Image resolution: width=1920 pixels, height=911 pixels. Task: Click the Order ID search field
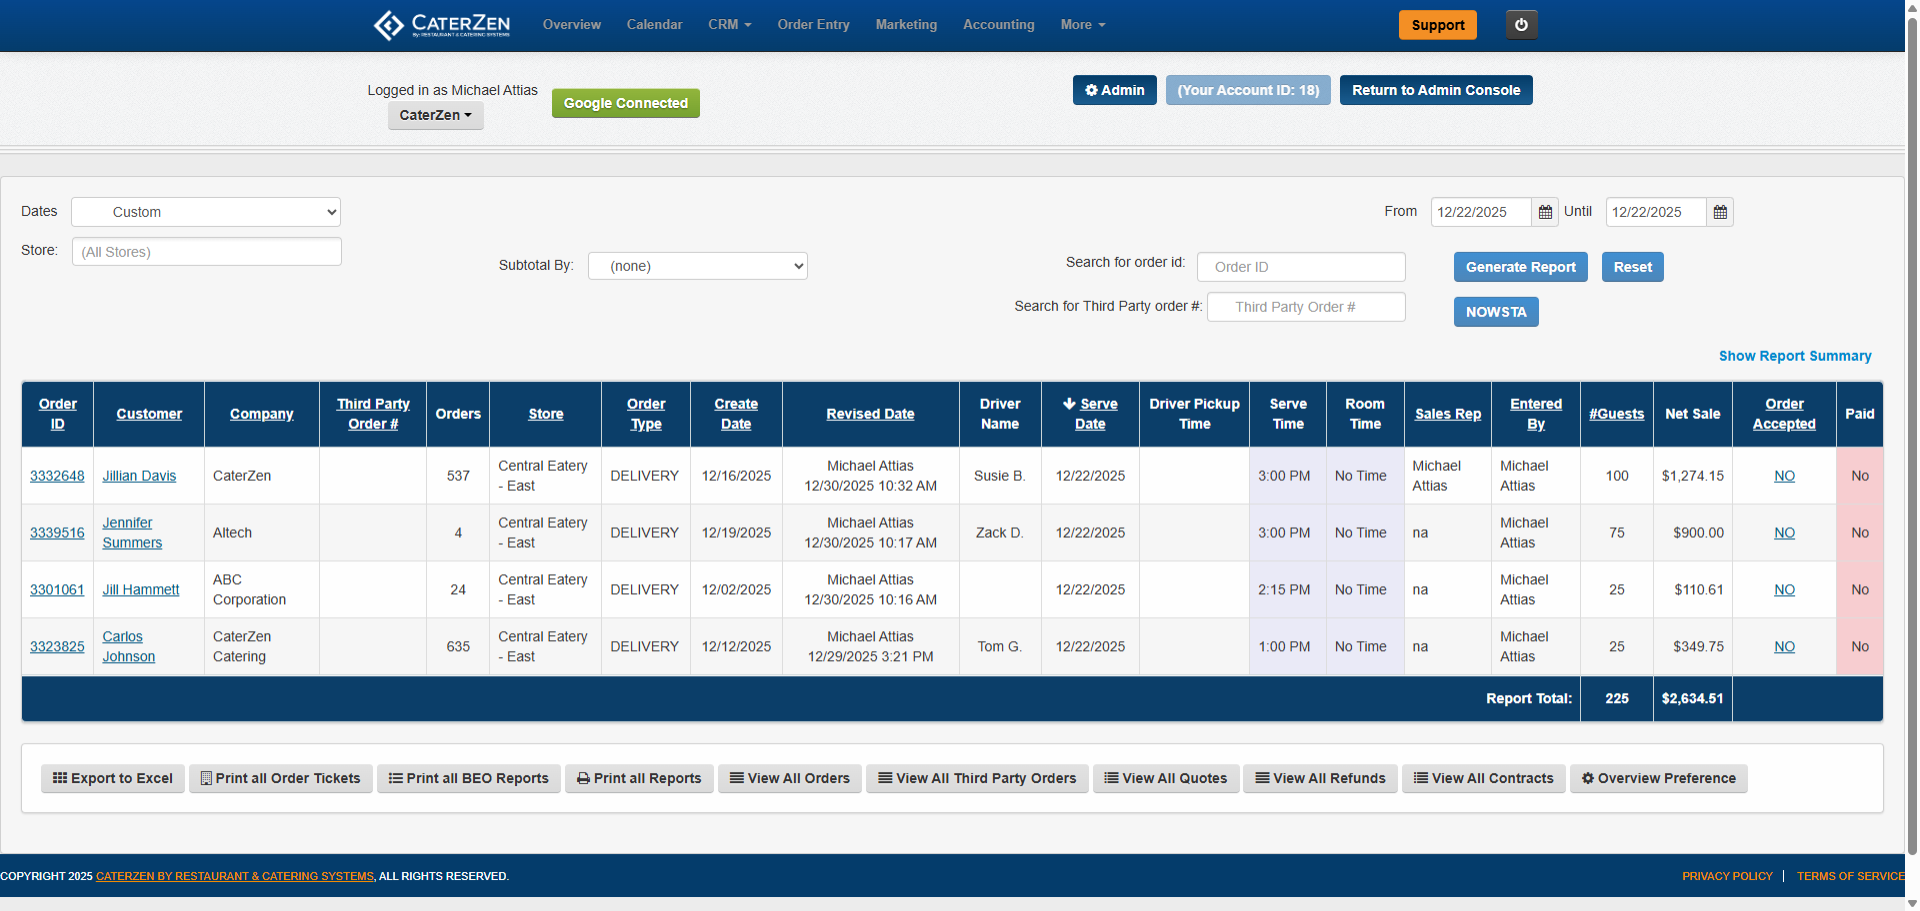click(1300, 267)
